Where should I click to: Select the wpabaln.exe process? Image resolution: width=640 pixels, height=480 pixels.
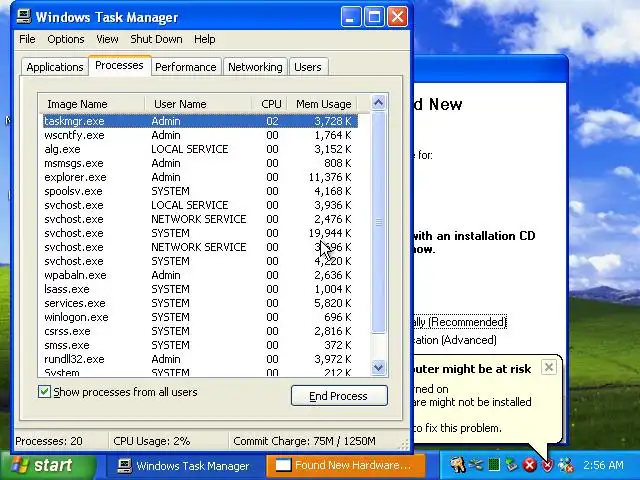coord(200,275)
